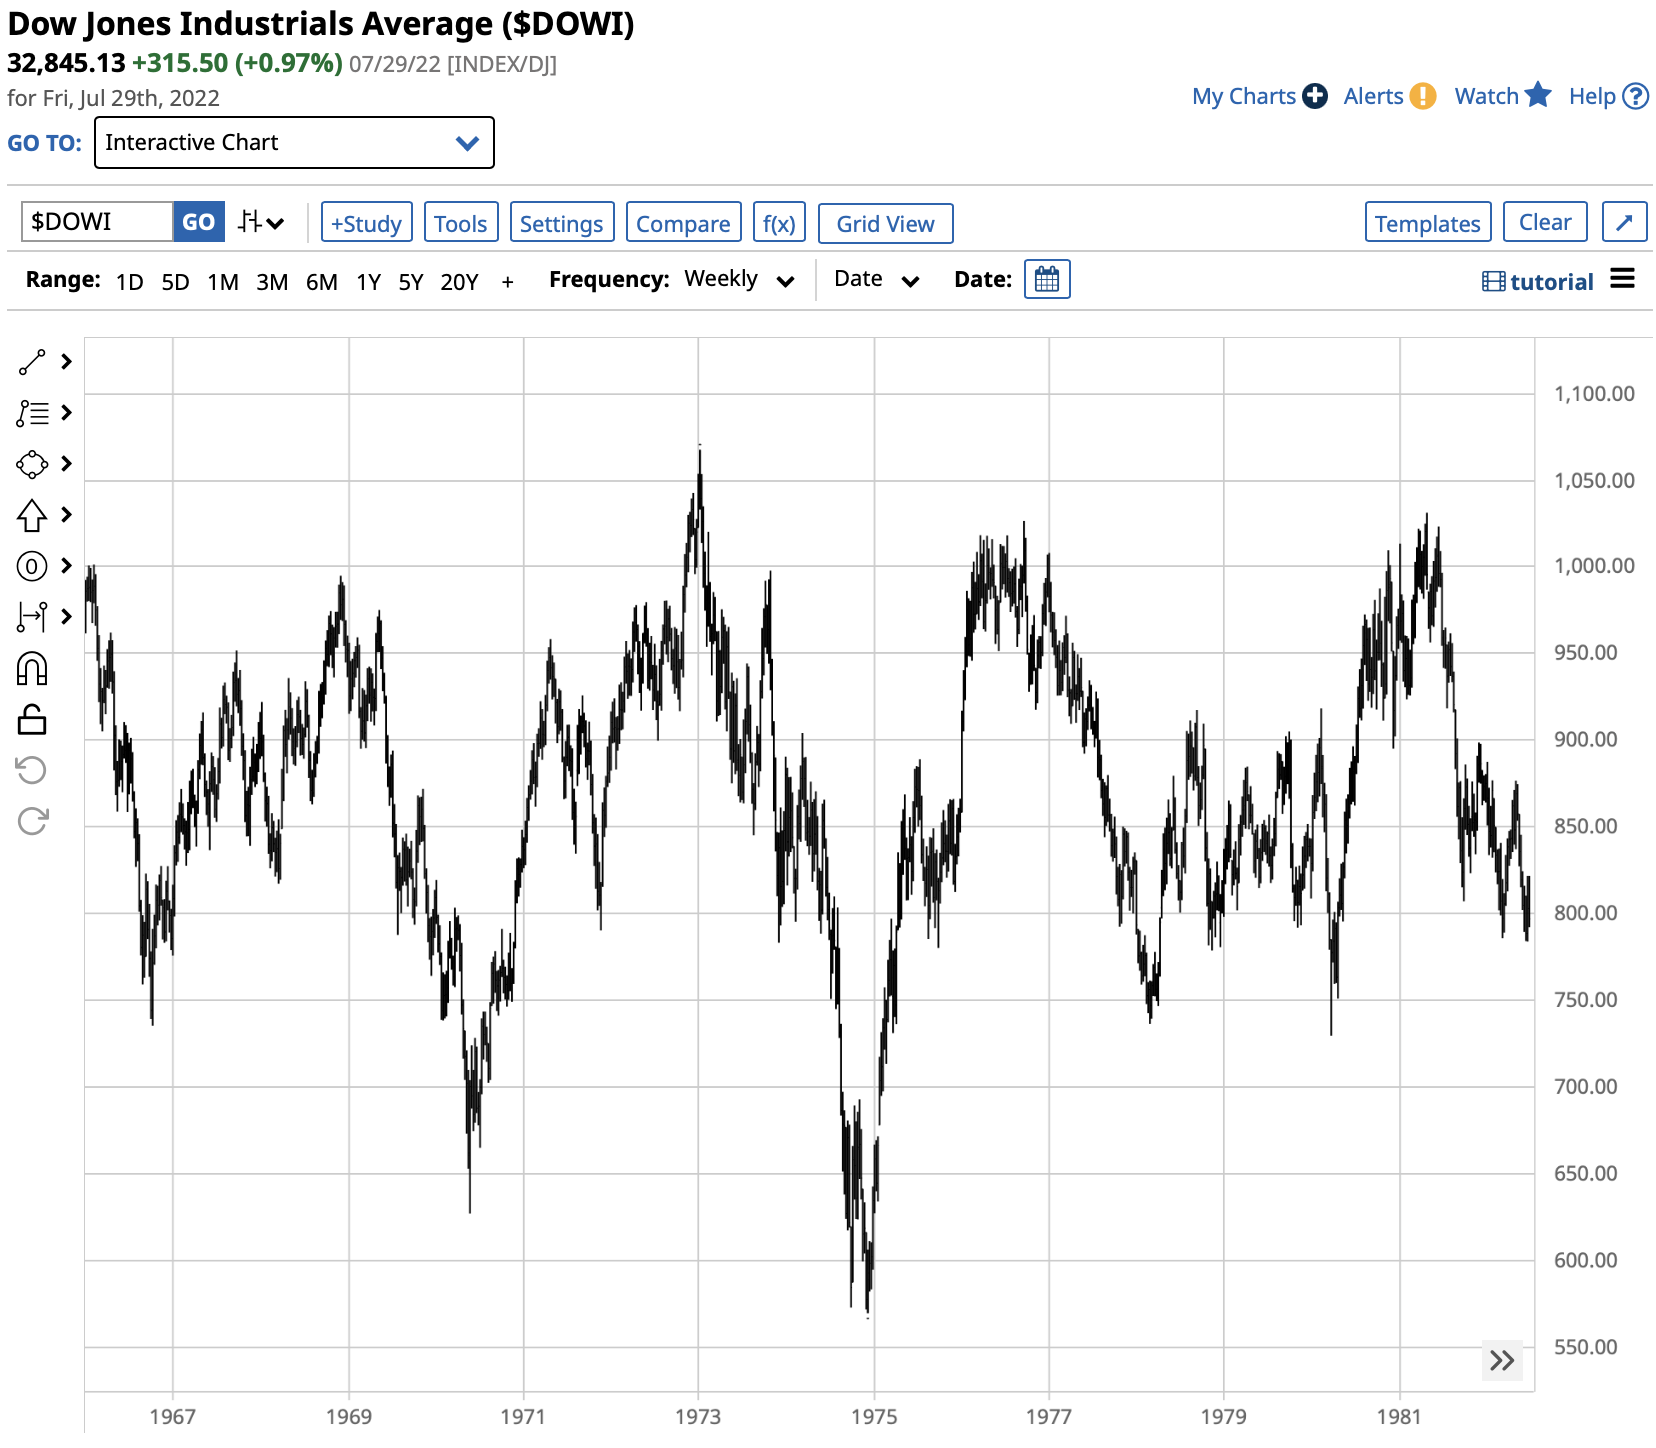Screen dimensions: 1656x1448
Task: Expand the Fibonacci tools submenu chevron
Action: point(67,566)
